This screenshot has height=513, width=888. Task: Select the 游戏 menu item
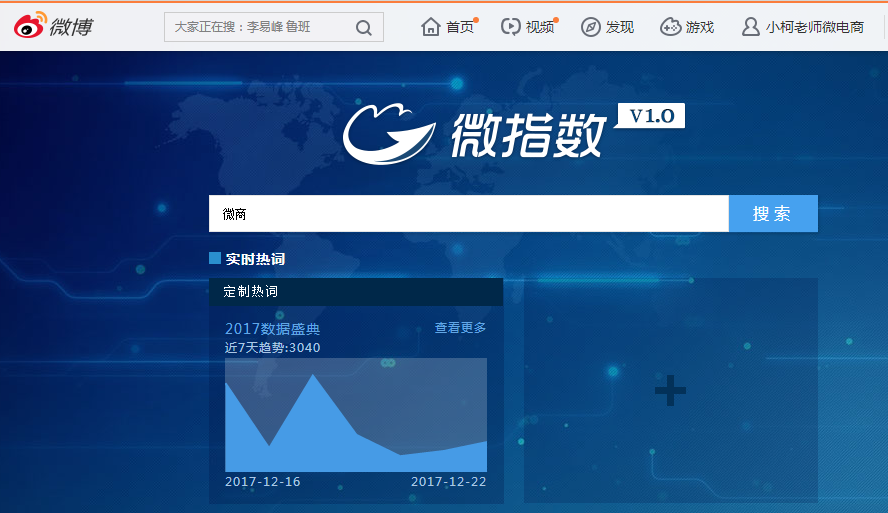[x=700, y=27]
